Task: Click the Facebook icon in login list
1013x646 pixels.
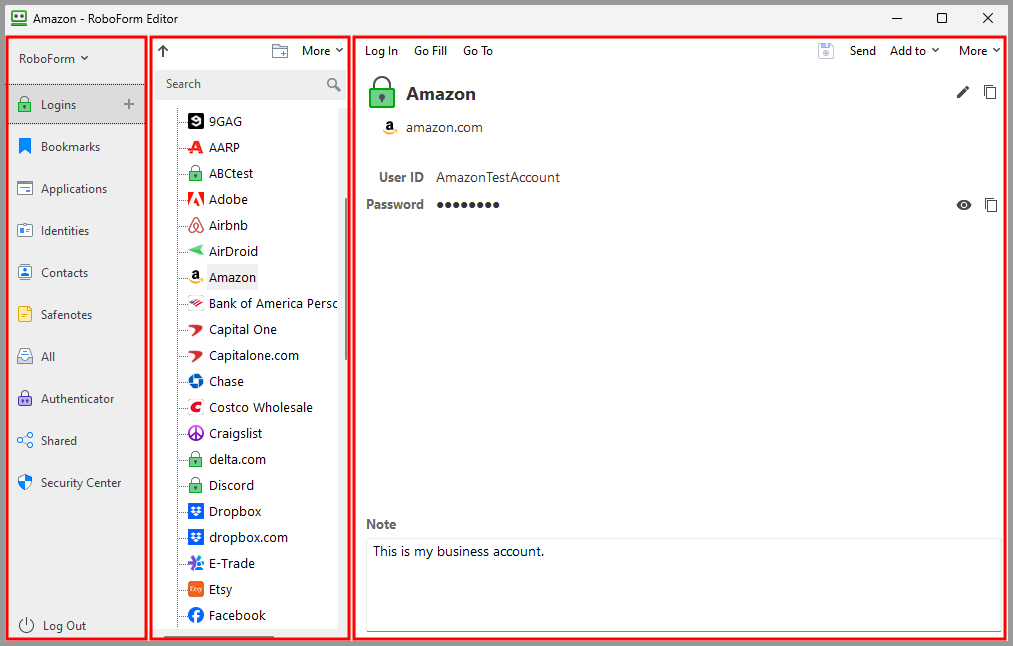Action: [196, 615]
